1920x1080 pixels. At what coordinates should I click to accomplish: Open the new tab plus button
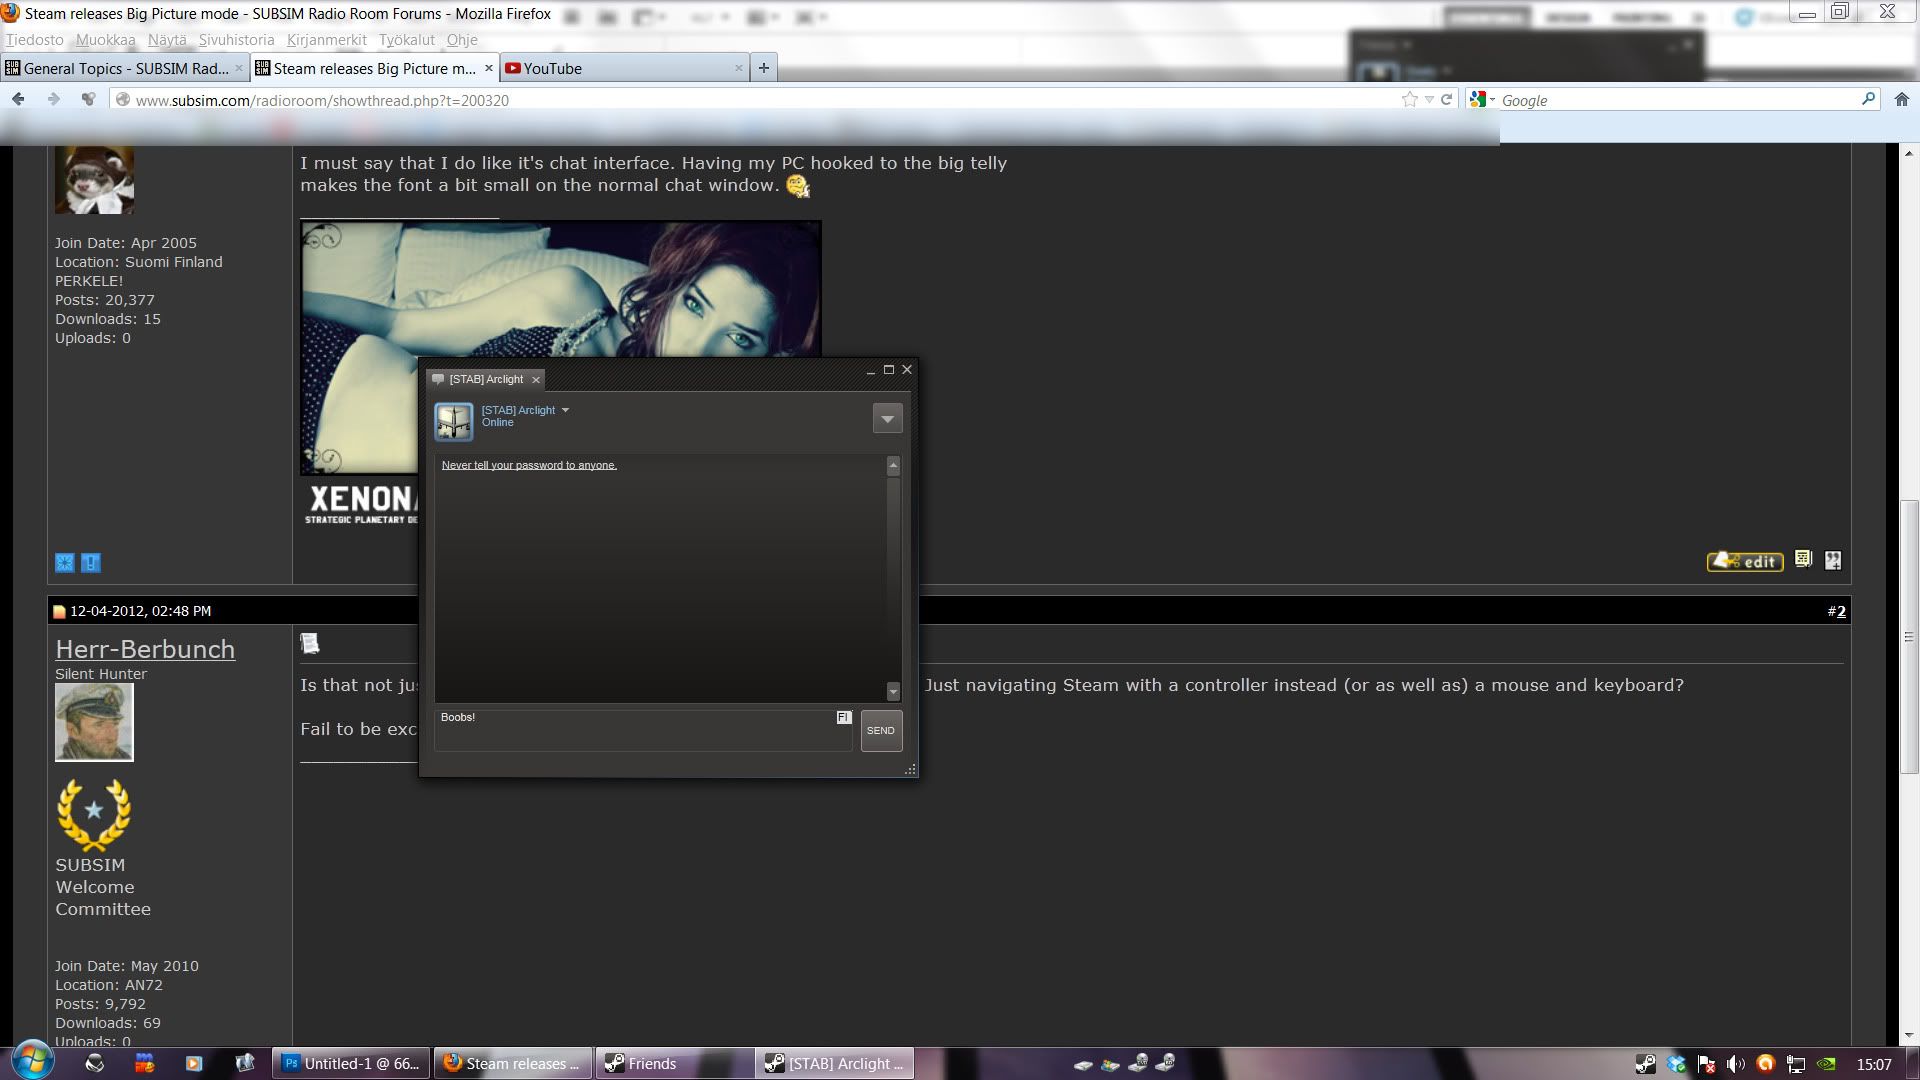[764, 68]
